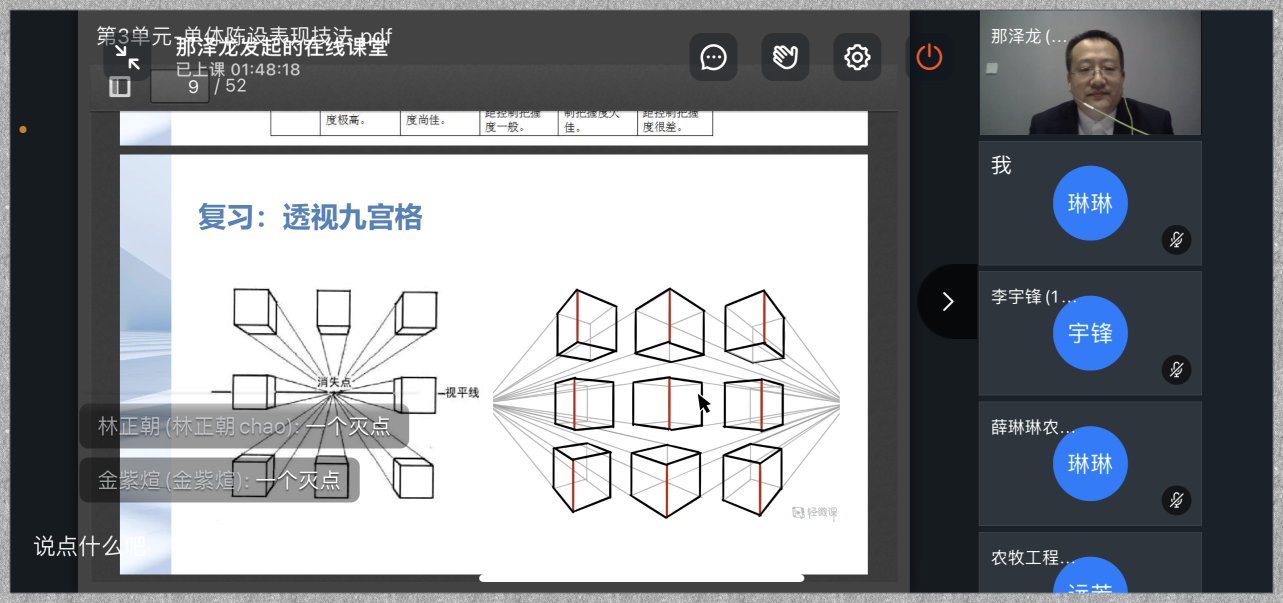Click the page number field showing 9
Viewport: 1283px width, 603px height.
[181, 86]
